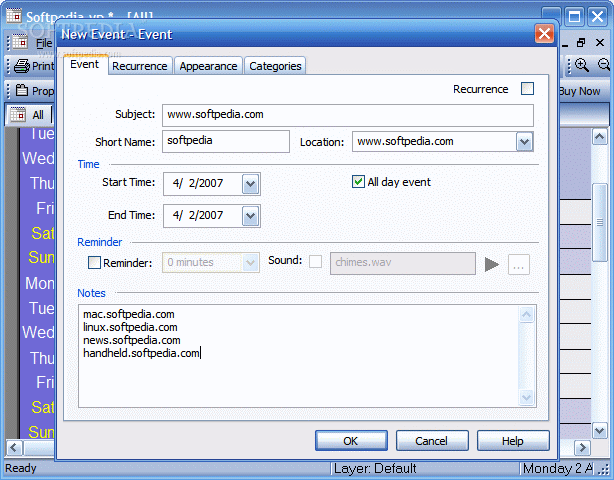This screenshot has height=480, width=614.
Task: Click the horizontal scroll left arrow
Action: [x=14, y=447]
